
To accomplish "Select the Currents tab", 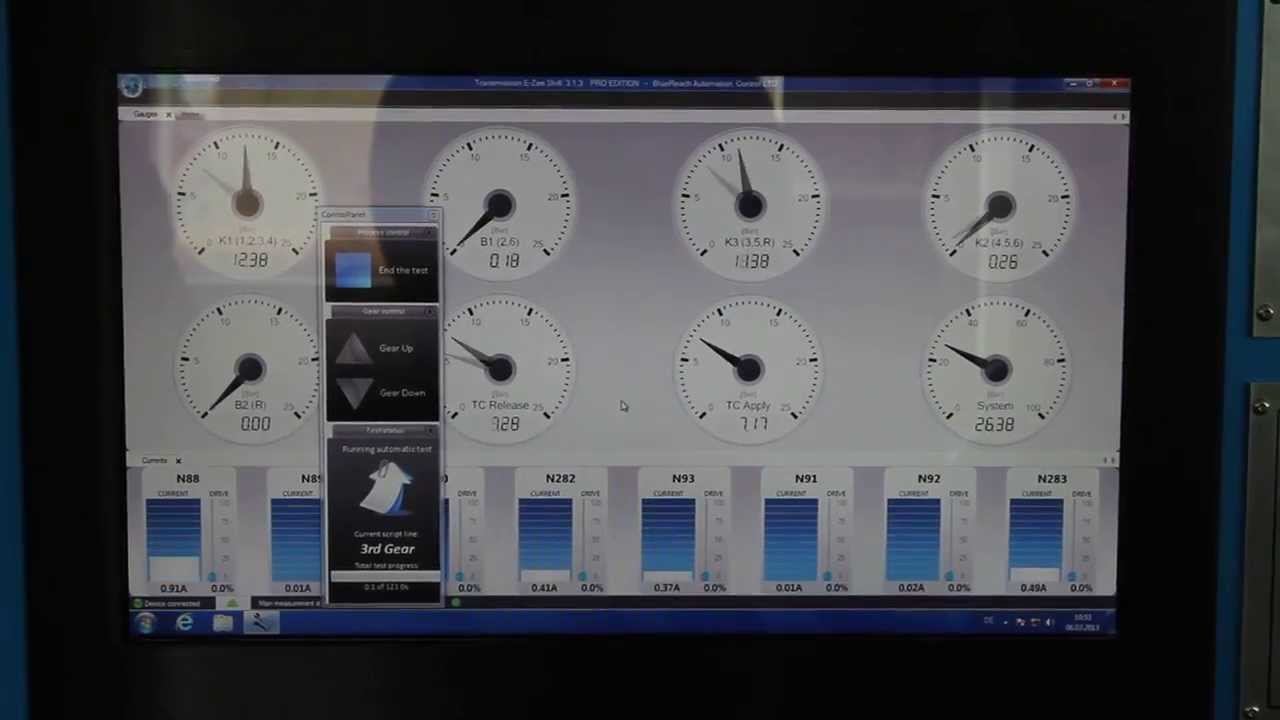I will [x=154, y=461].
